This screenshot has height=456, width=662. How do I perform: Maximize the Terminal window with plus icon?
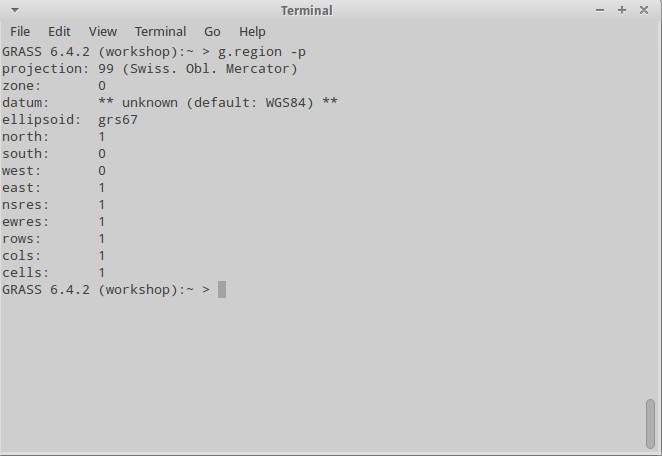622,10
